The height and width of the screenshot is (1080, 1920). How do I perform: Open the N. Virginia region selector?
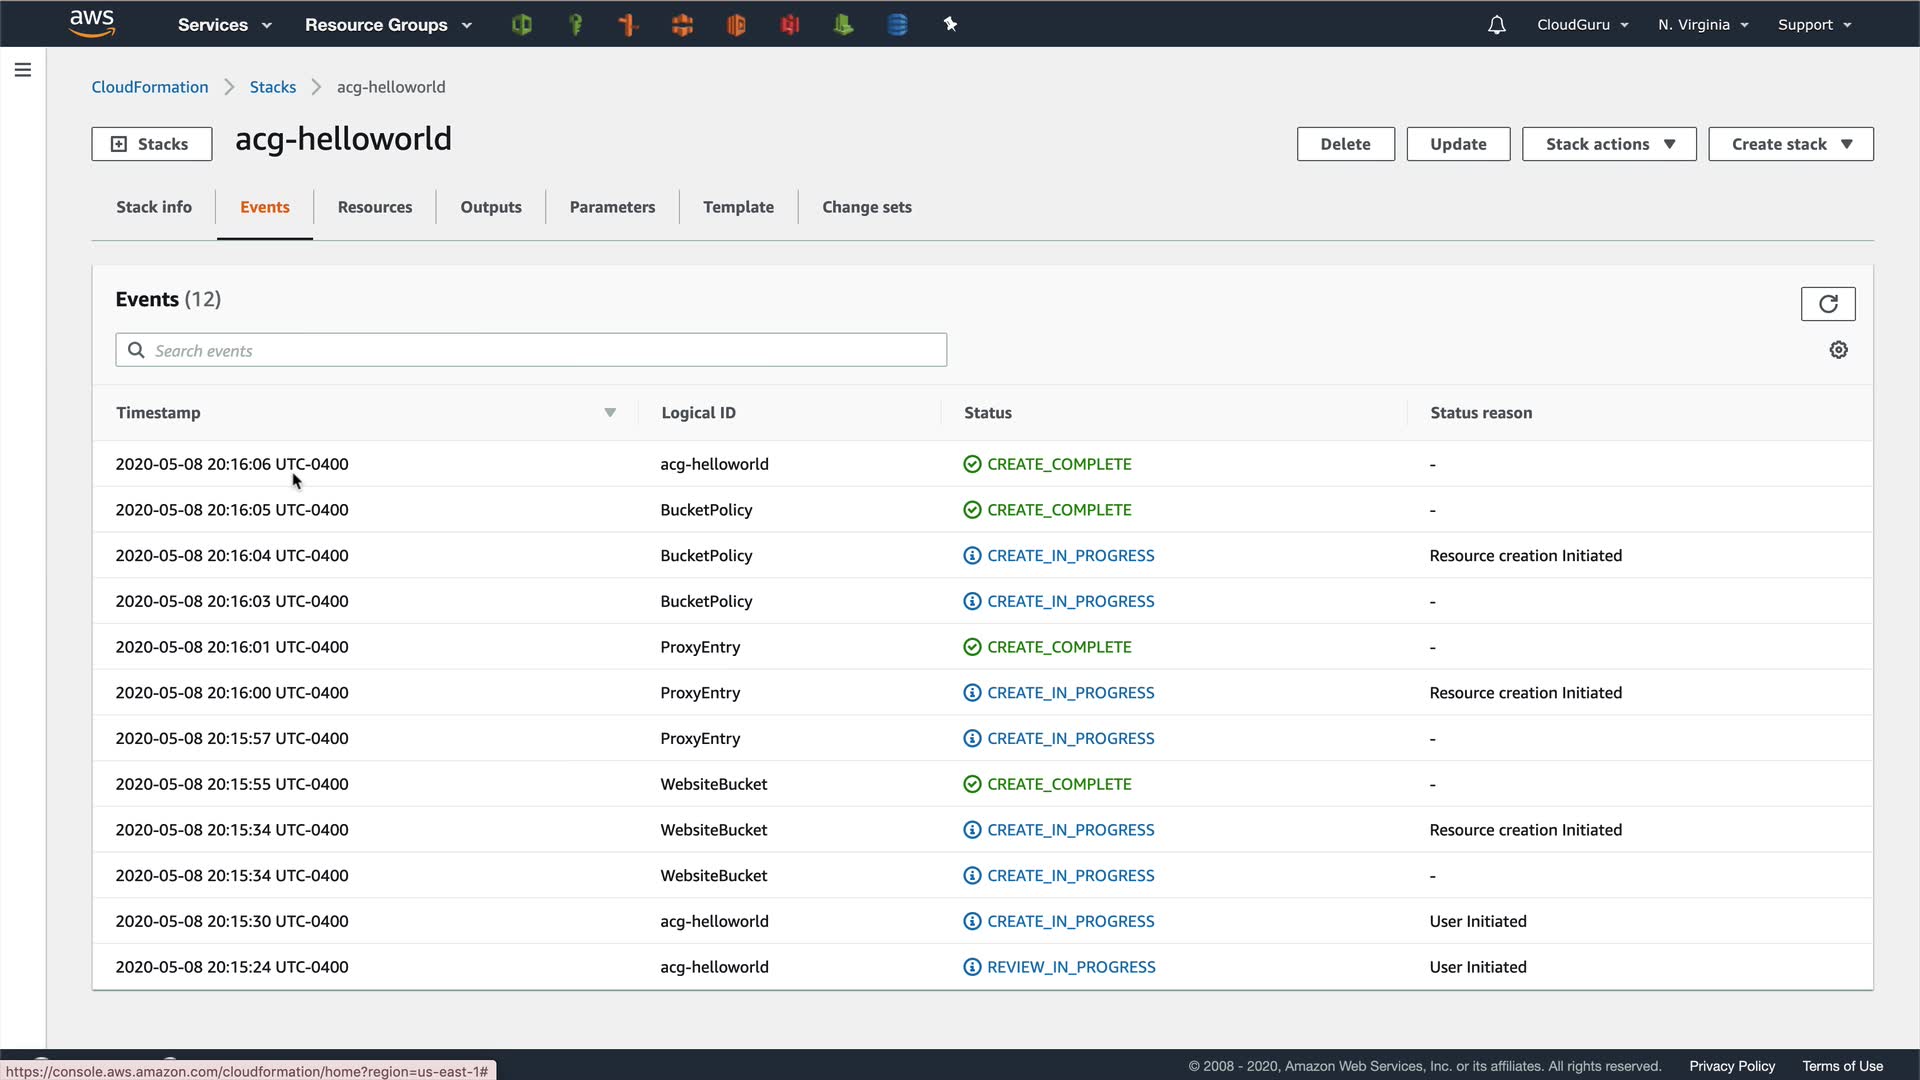[x=1702, y=25]
